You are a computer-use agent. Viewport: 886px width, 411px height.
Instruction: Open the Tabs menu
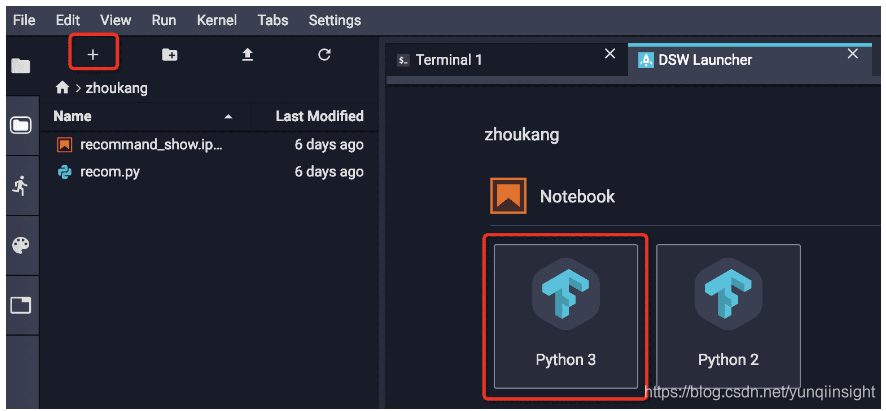[273, 20]
